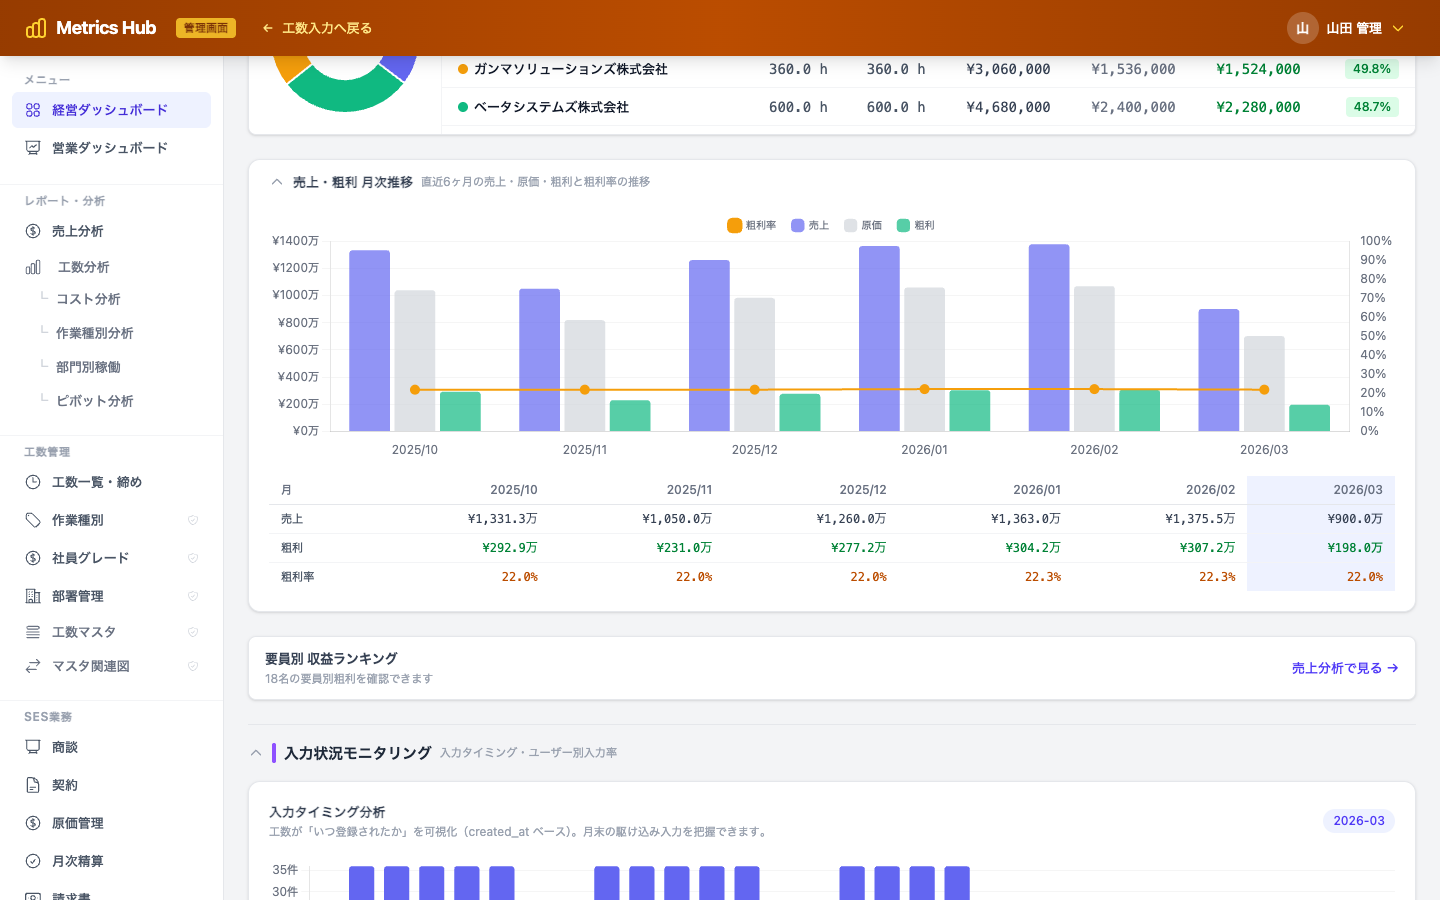Screen dimensions: 1440x900
Task: Click the 48.7% margin badge
Action: point(1372,107)
